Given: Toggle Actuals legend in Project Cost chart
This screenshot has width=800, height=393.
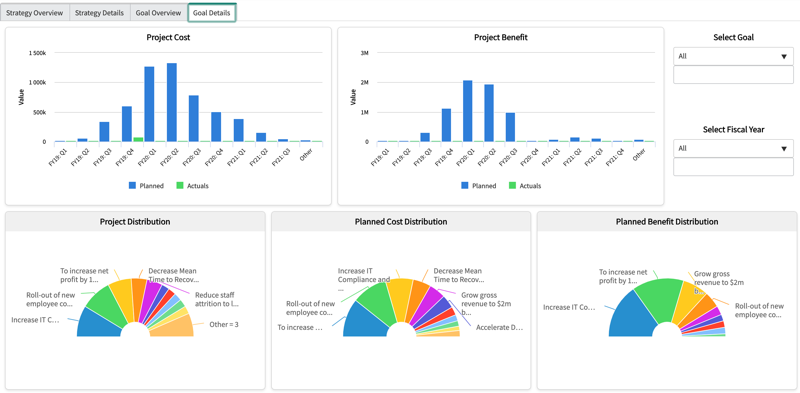Looking at the screenshot, I should coord(192,186).
